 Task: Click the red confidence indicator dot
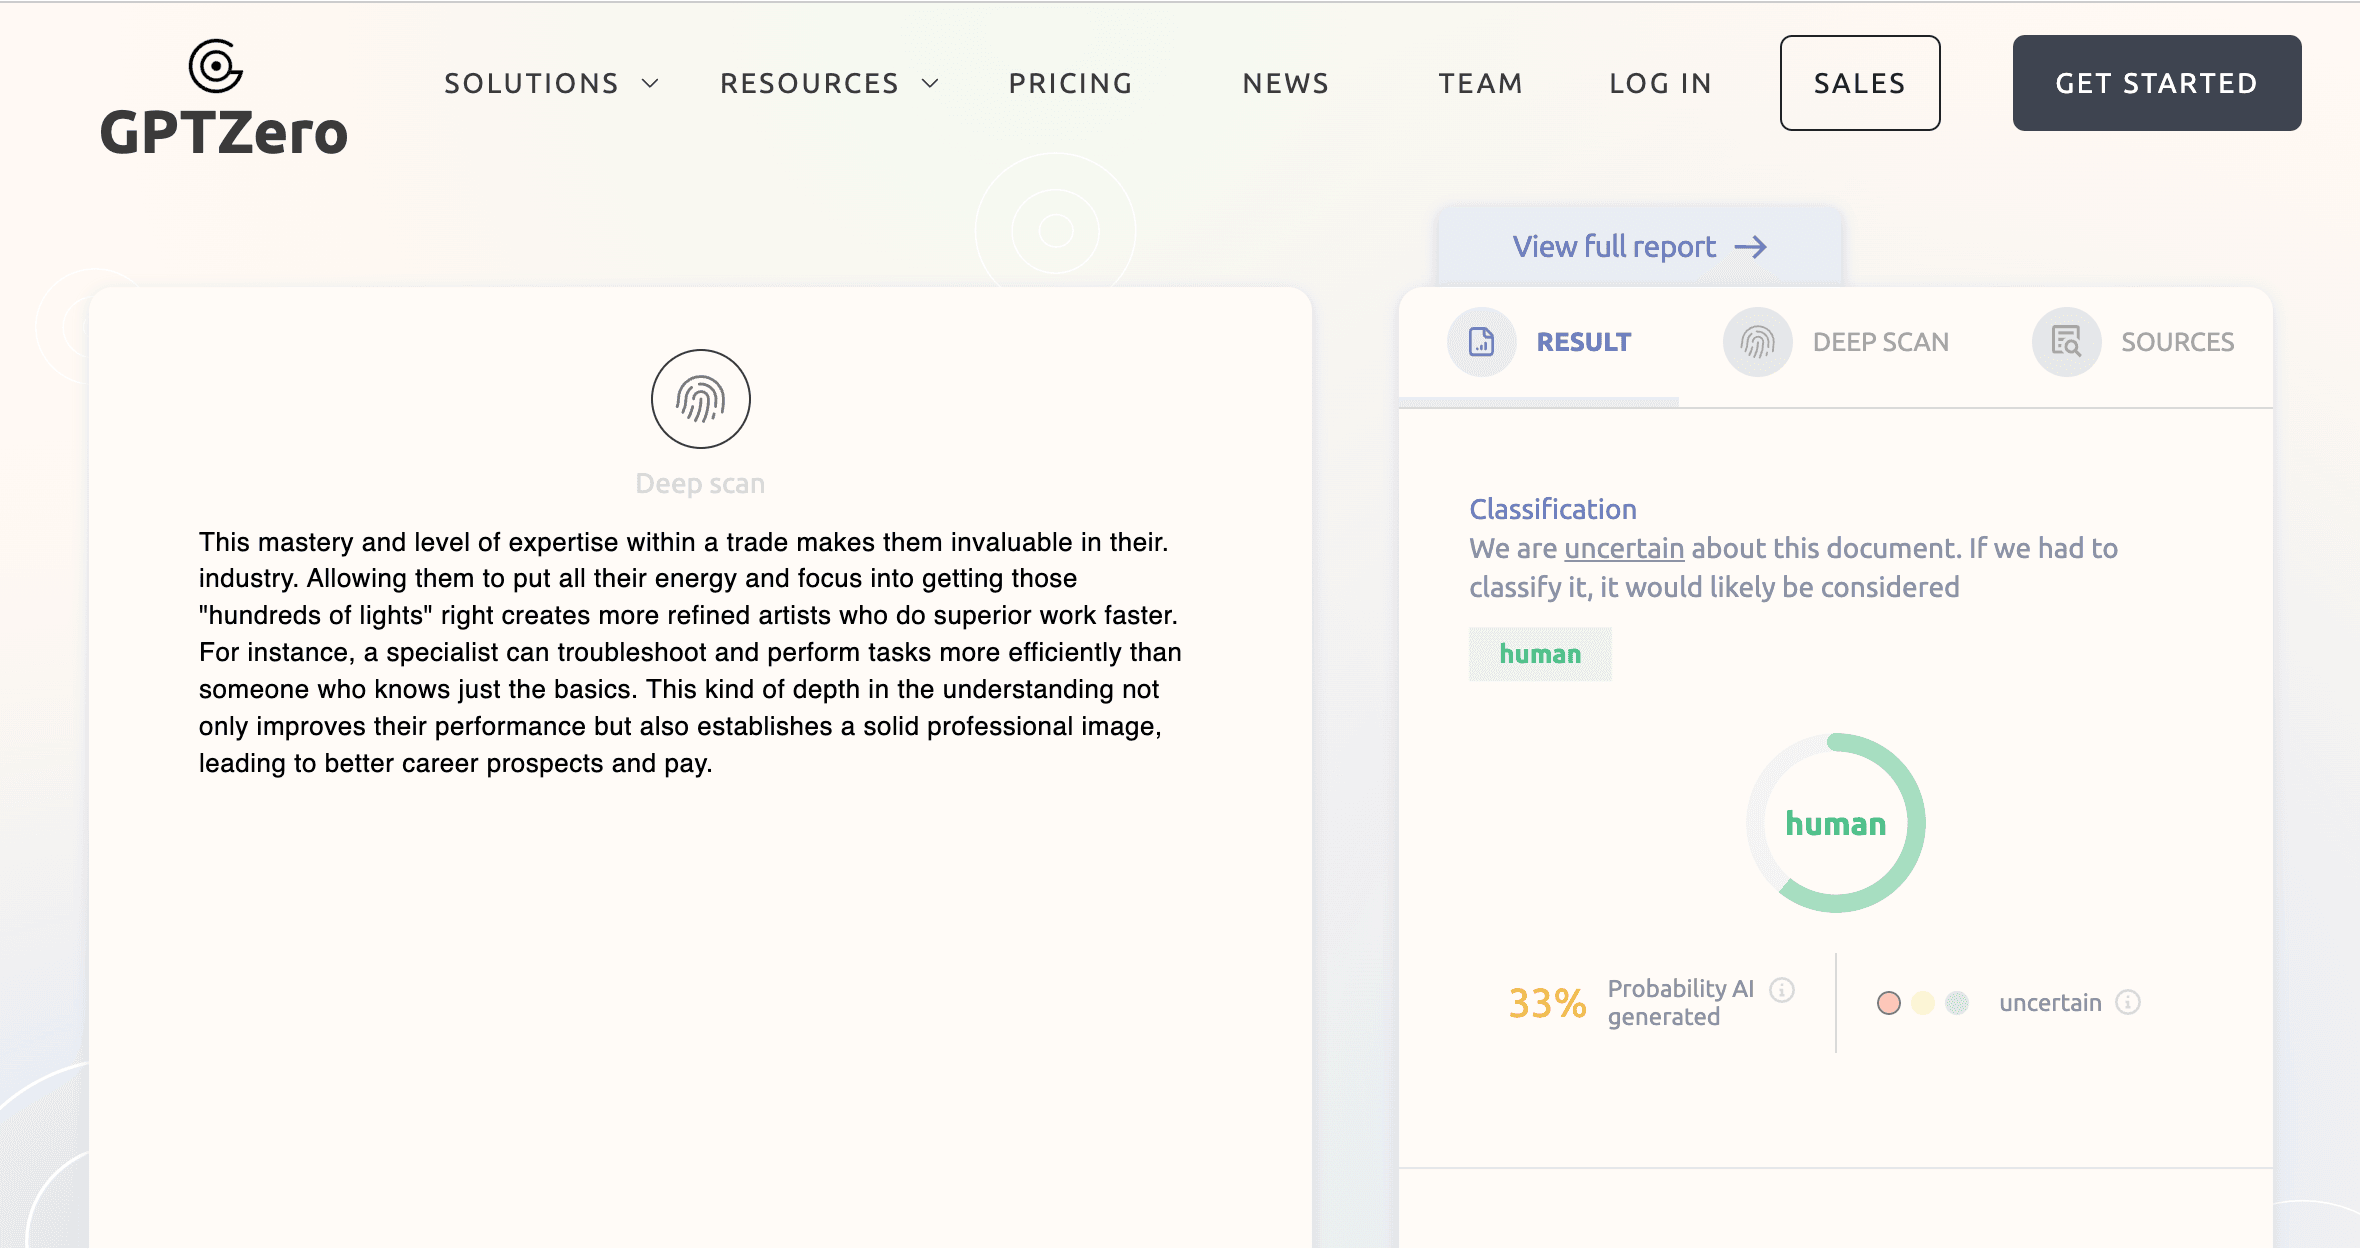(x=1888, y=1003)
